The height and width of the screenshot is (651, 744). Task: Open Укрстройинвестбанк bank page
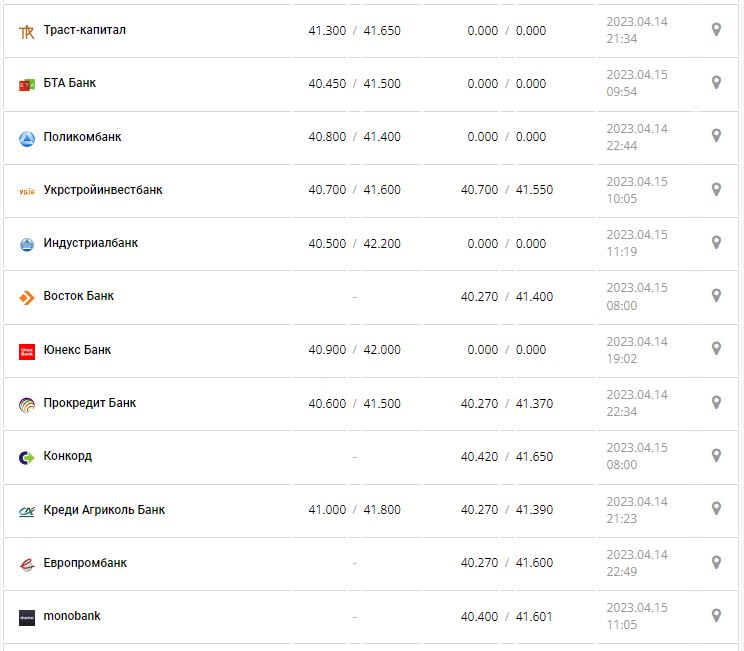click(x=103, y=189)
